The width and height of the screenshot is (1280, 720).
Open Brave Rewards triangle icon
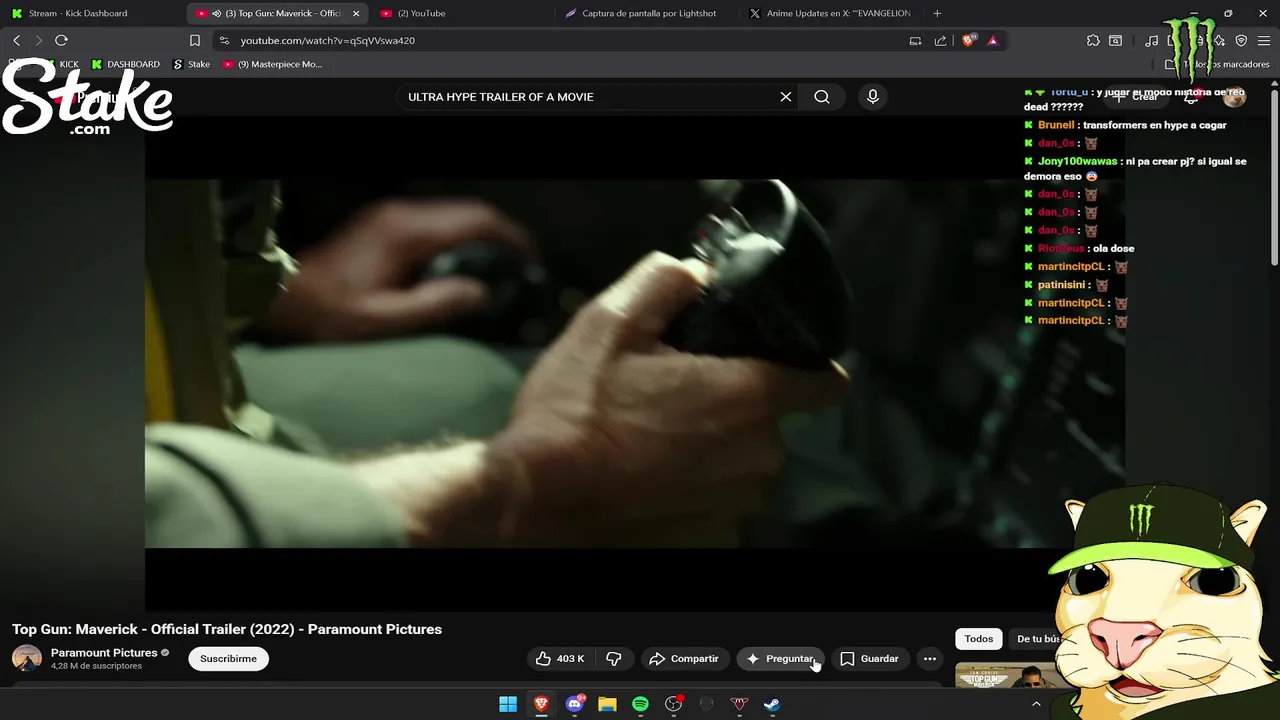pyautogui.click(x=992, y=41)
